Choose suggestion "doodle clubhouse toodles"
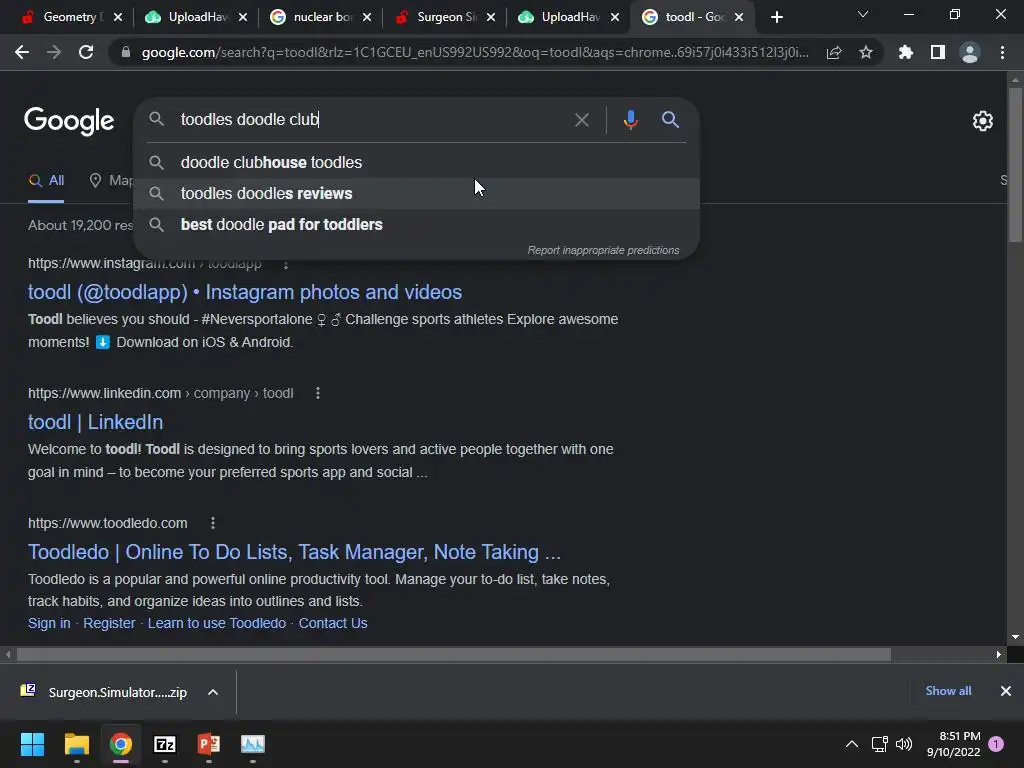 click(x=417, y=163)
